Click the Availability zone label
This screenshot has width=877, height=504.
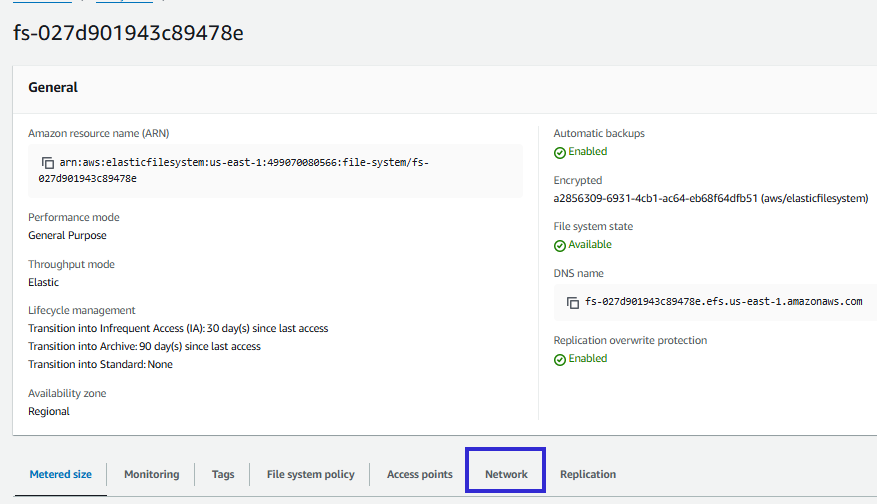pos(67,393)
